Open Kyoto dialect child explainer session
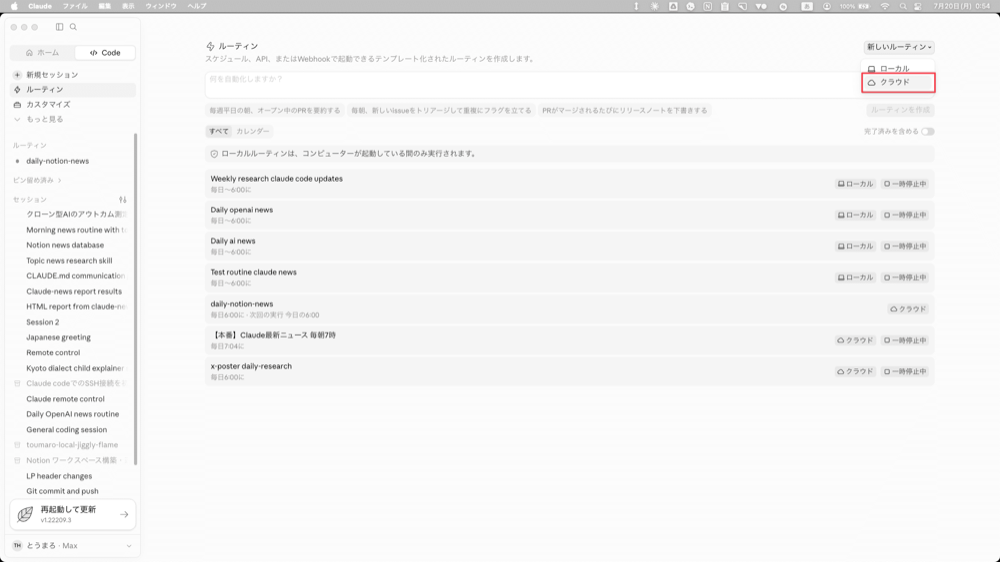1000x562 pixels. (x=75, y=368)
